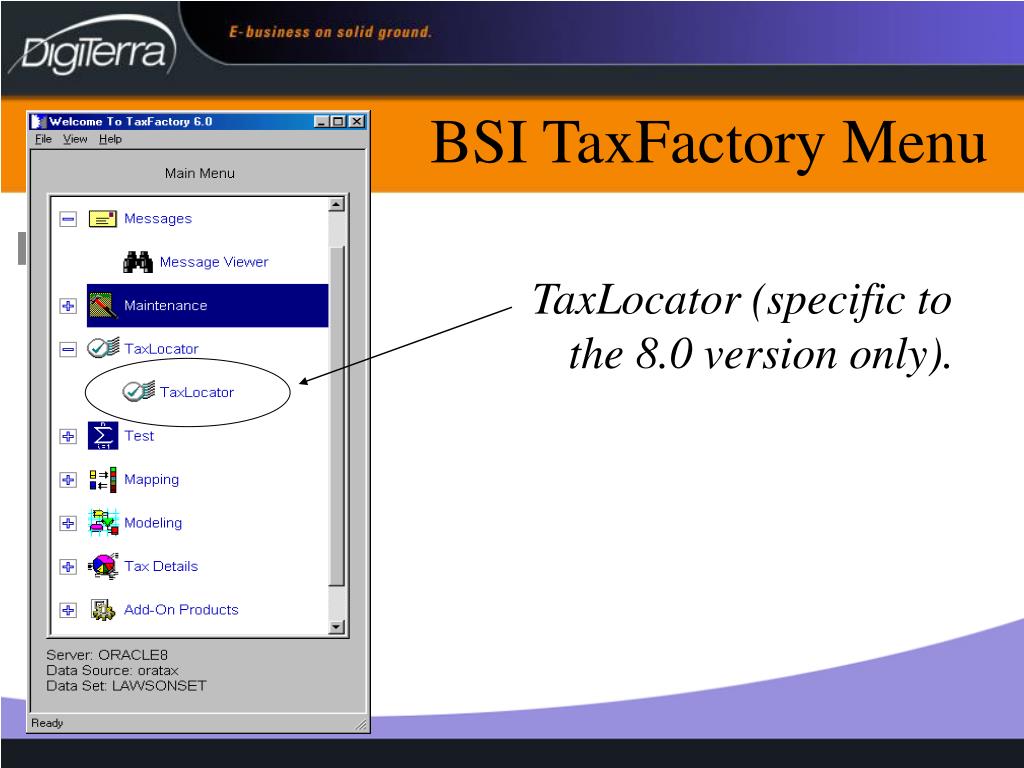Click the main menu scroll down arrow
Viewport: 1024px width, 768px height.
(336, 627)
